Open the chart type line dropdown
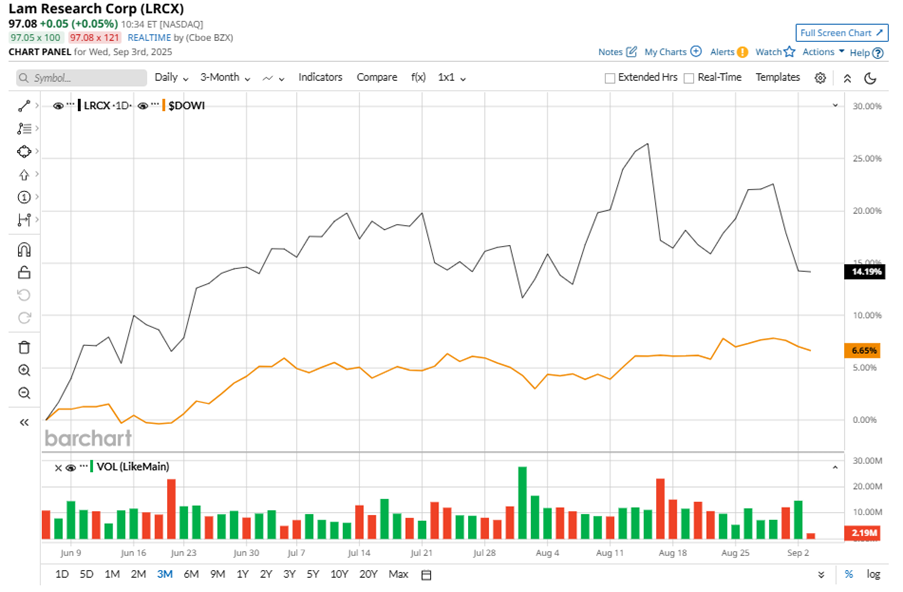 coord(274,78)
